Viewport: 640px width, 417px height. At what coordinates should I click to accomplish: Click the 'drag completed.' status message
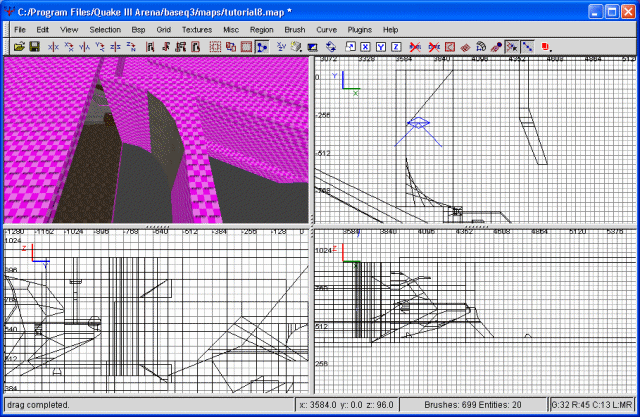click(38, 405)
